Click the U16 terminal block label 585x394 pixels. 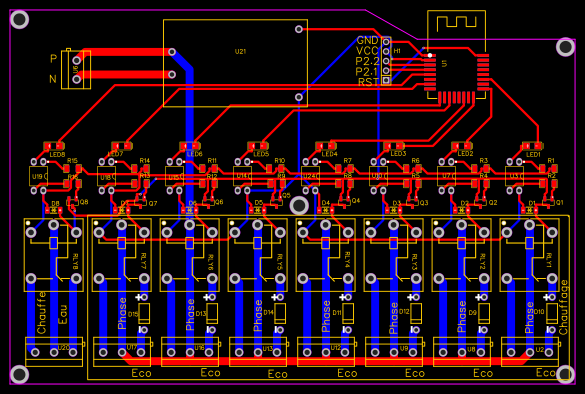pyautogui.click(x=200, y=348)
